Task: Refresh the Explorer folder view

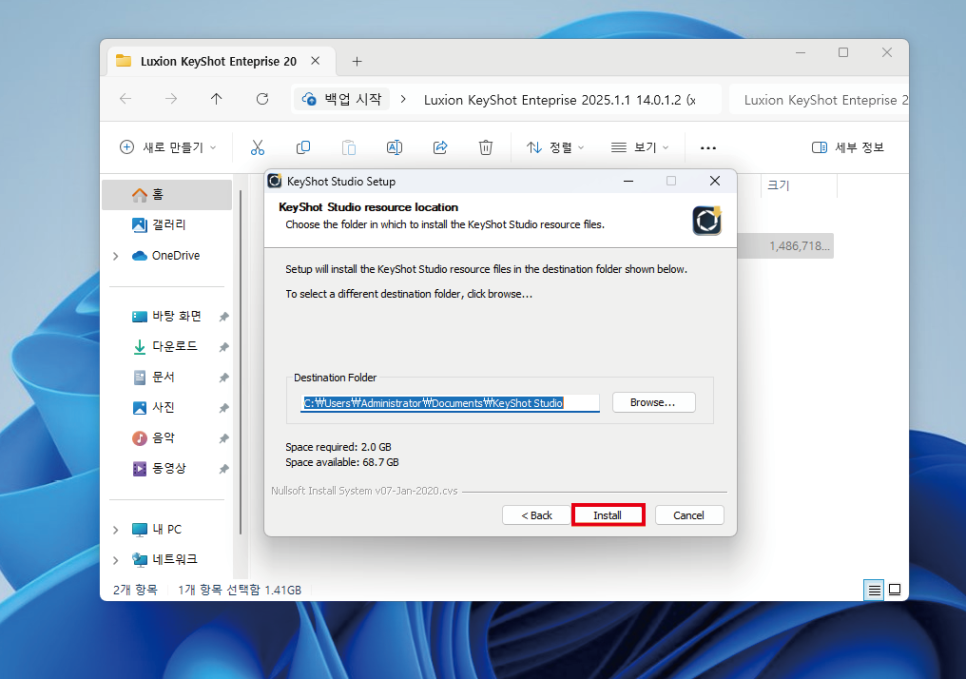Action: click(x=262, y=99)
